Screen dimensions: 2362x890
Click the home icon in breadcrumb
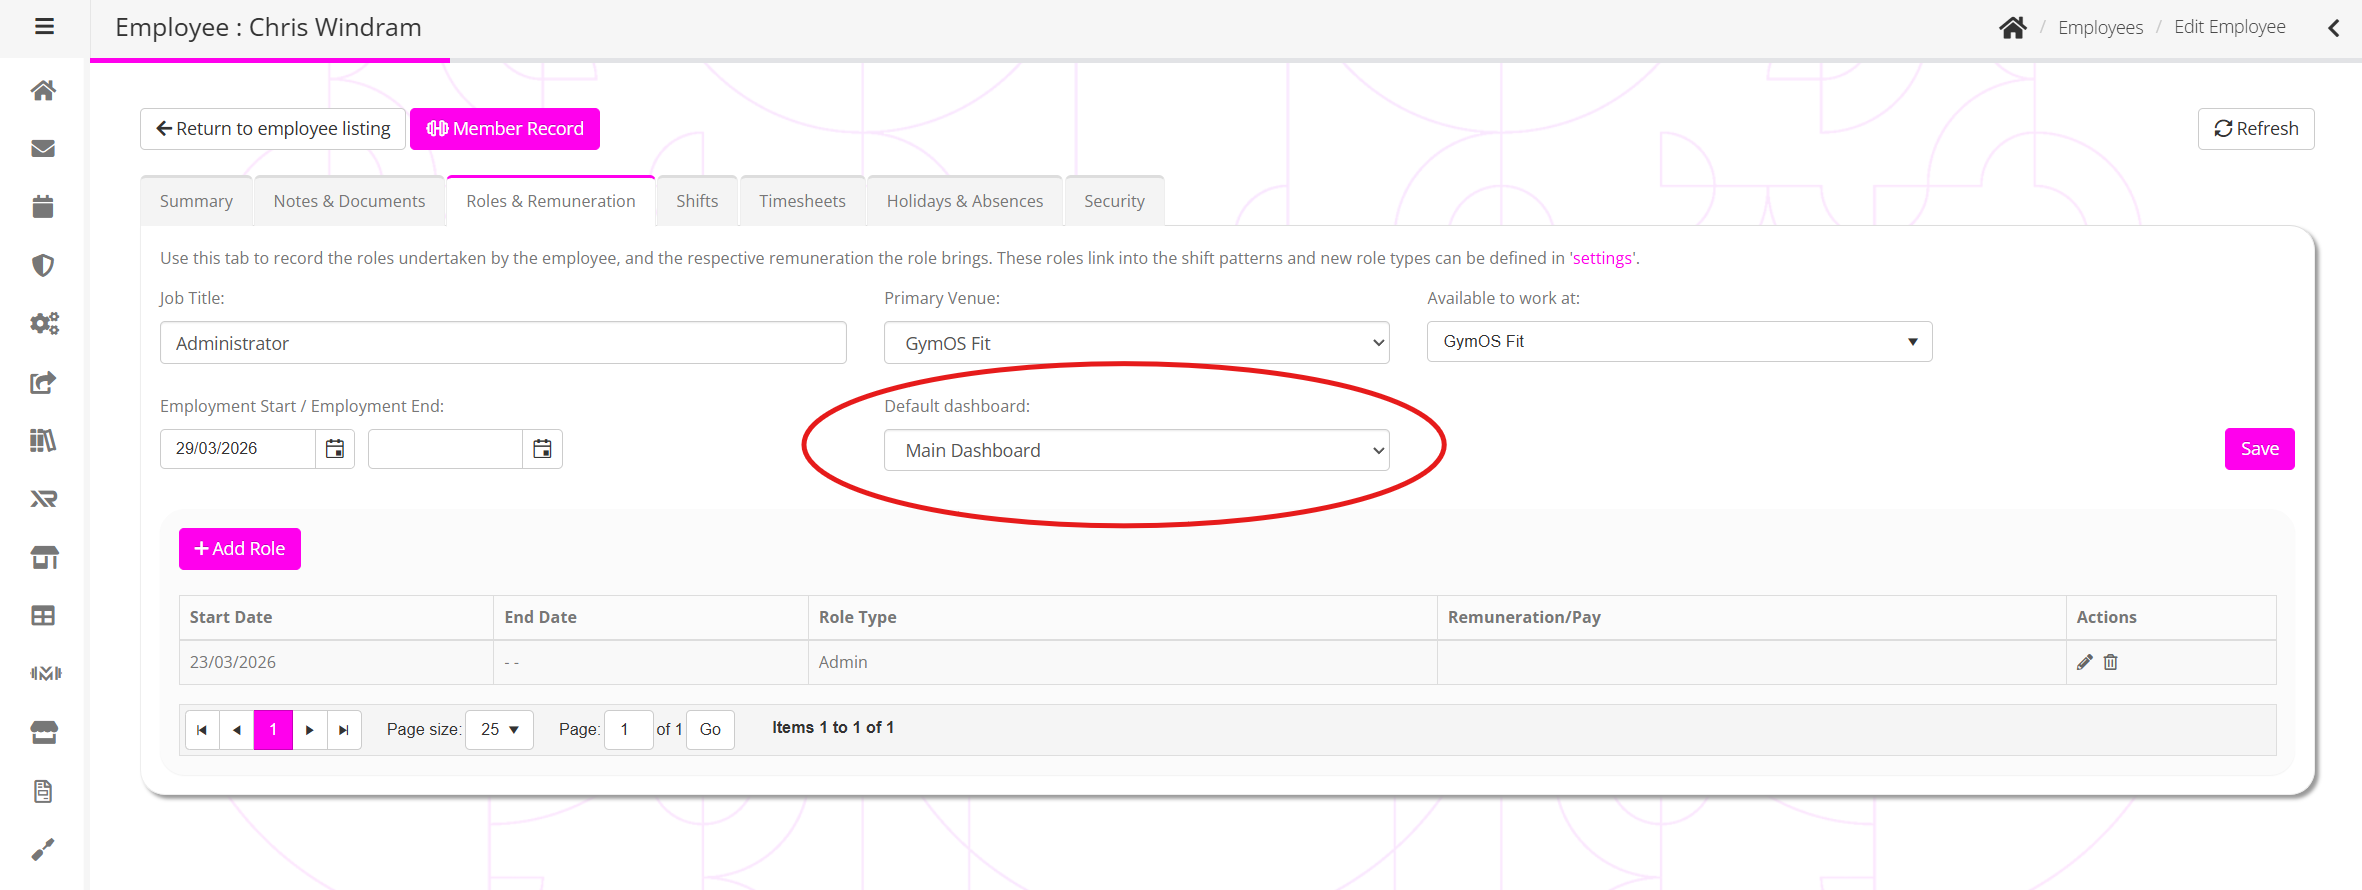click(x=2012, y=28)
